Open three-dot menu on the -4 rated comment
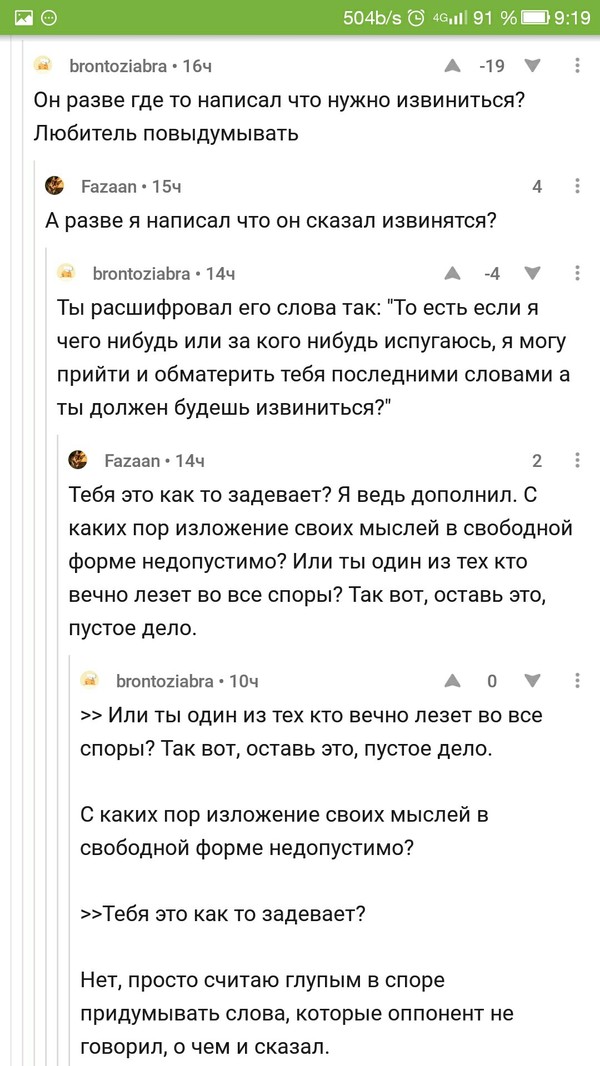The width and height of the screenshot is (600, 1066). pyautogui.click(x=578, y=273)
